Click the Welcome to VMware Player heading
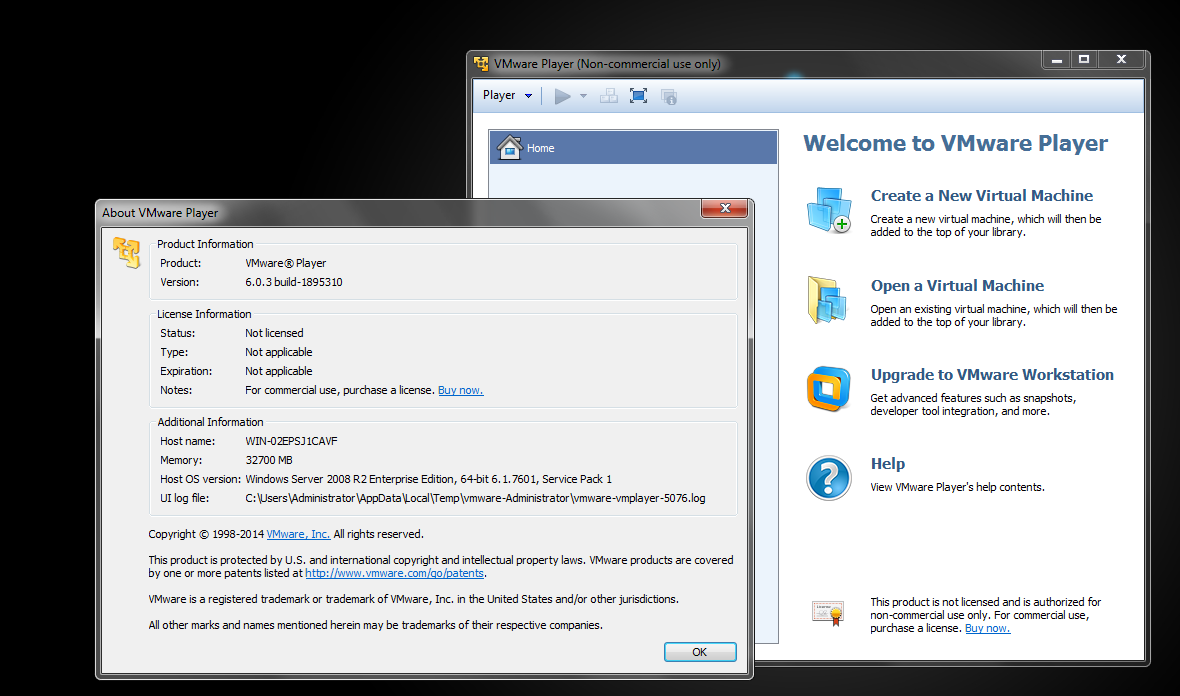The image size is (1180, 696). click(x=955, y=143)
